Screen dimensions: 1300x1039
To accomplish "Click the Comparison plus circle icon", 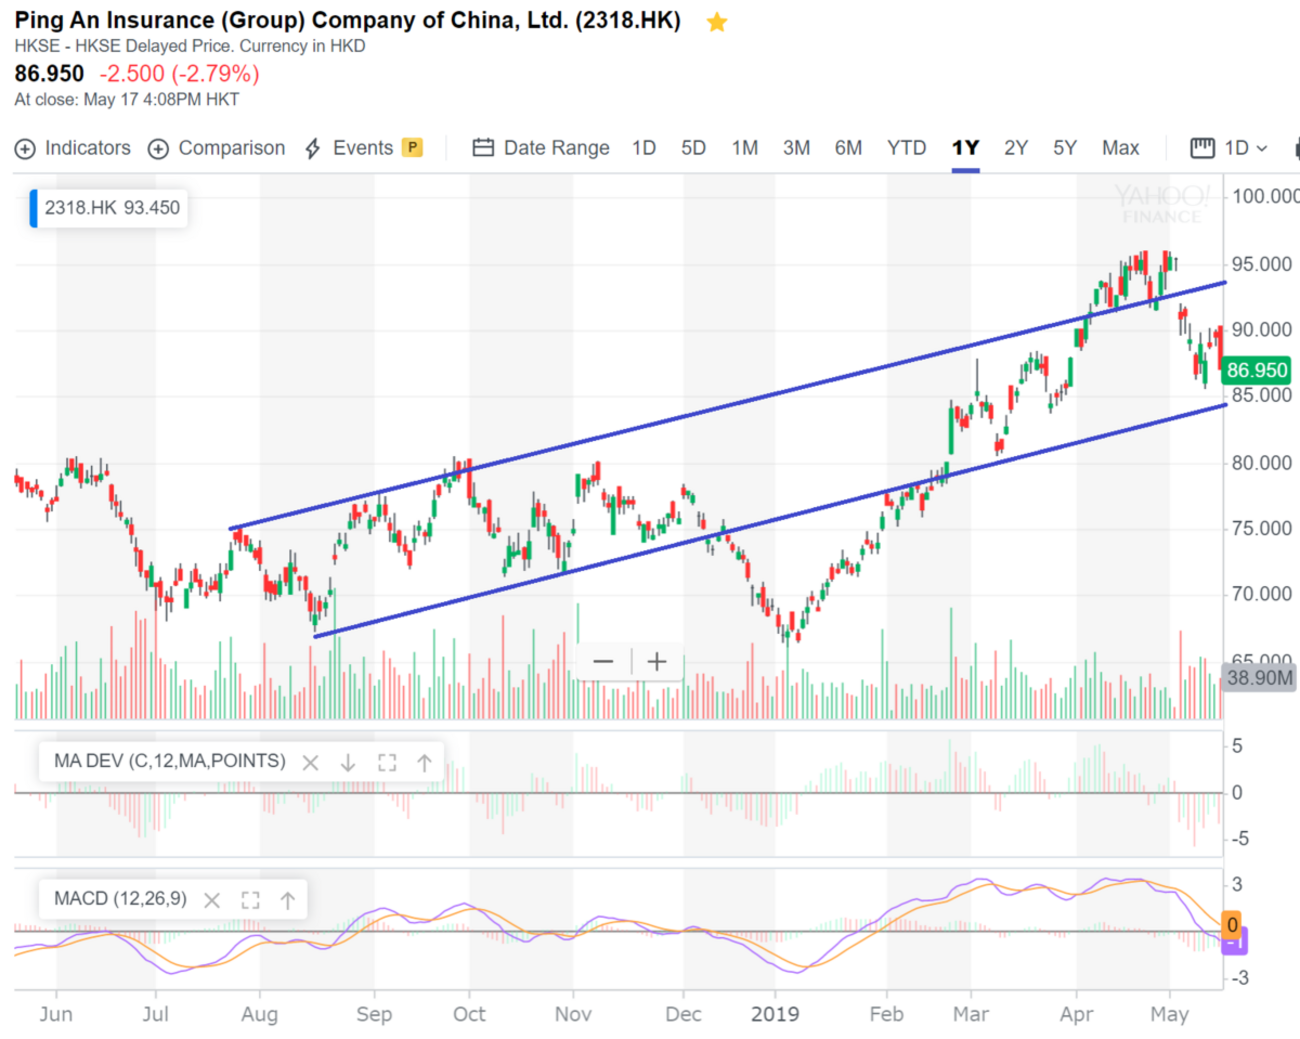I will click(x=158, y=149).
